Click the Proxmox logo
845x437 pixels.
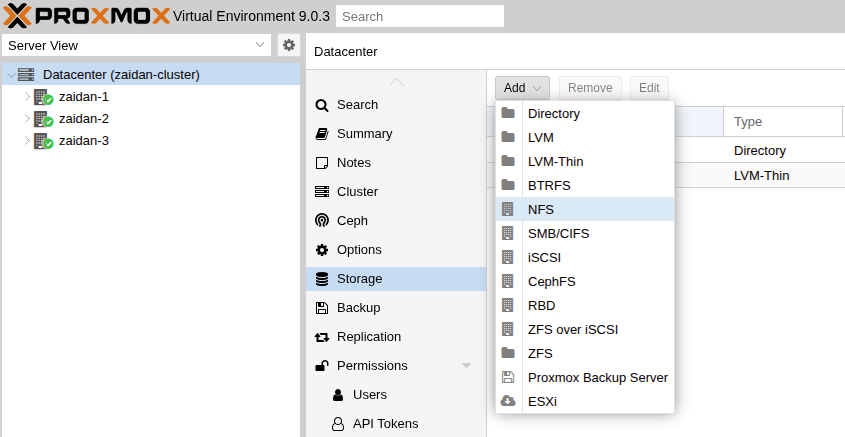click(86, 15)
